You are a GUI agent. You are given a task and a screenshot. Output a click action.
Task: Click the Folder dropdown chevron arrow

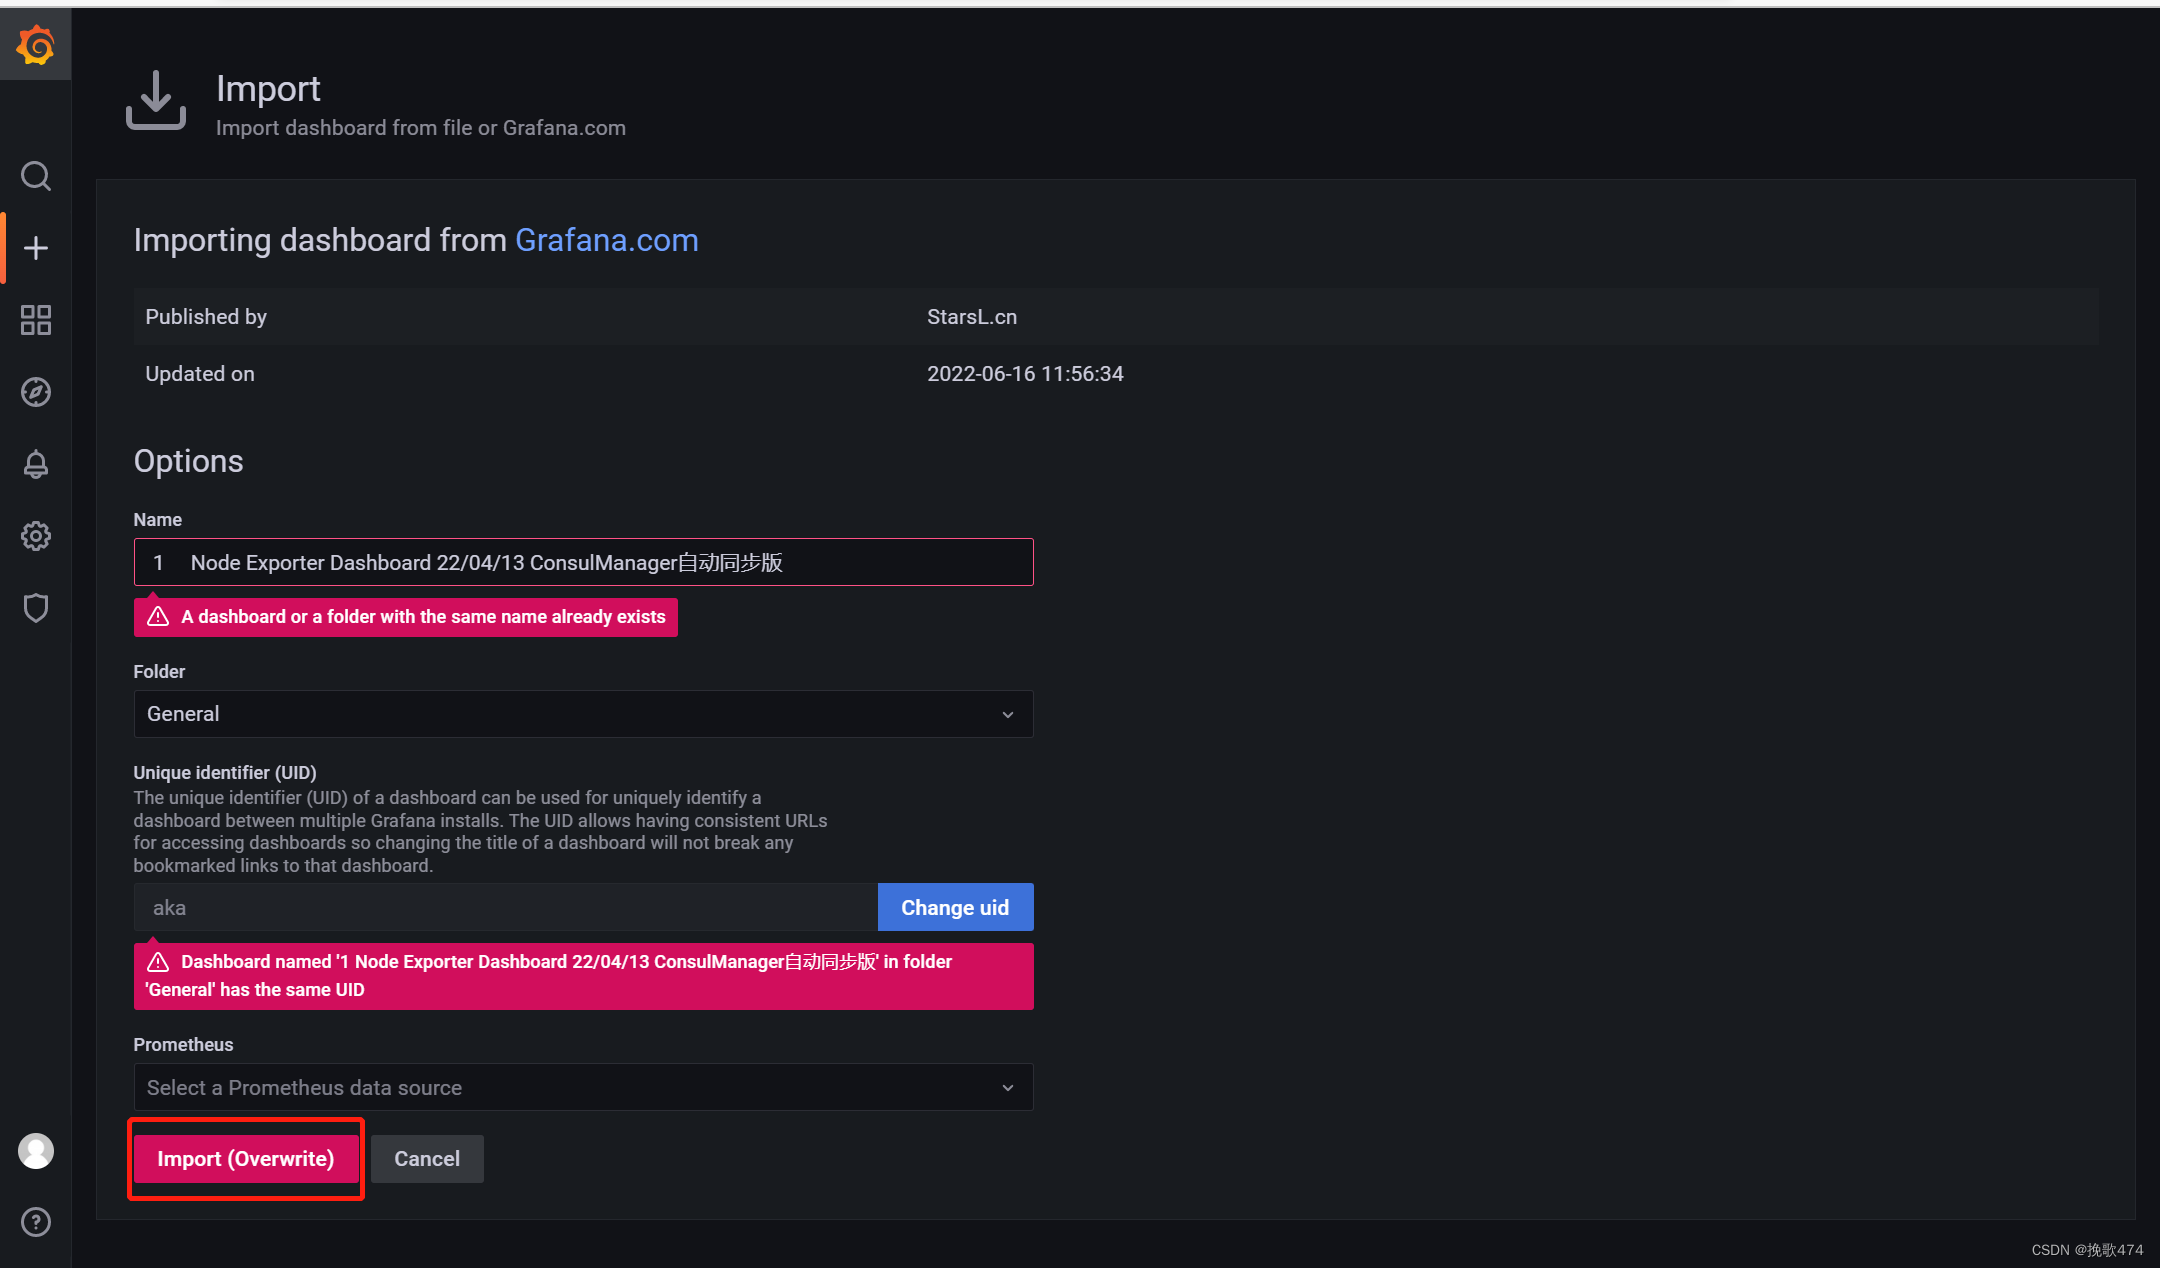(x=1007, y=714)
